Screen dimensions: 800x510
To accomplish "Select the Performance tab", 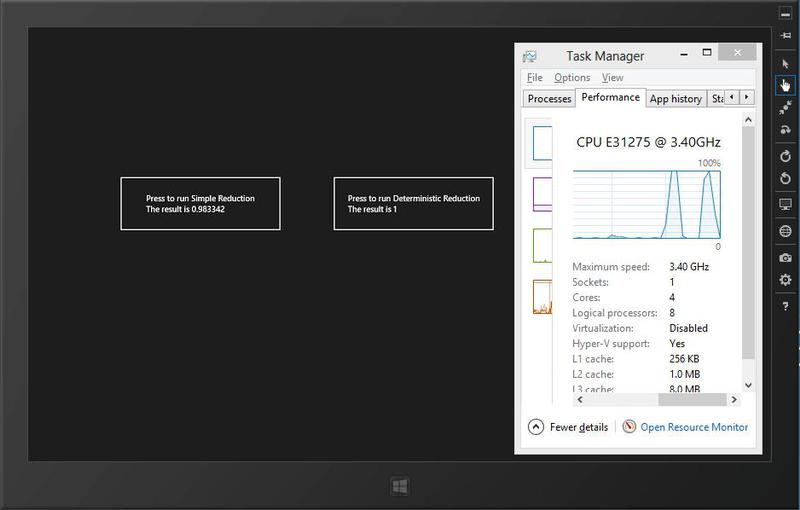I will (610, 97).
